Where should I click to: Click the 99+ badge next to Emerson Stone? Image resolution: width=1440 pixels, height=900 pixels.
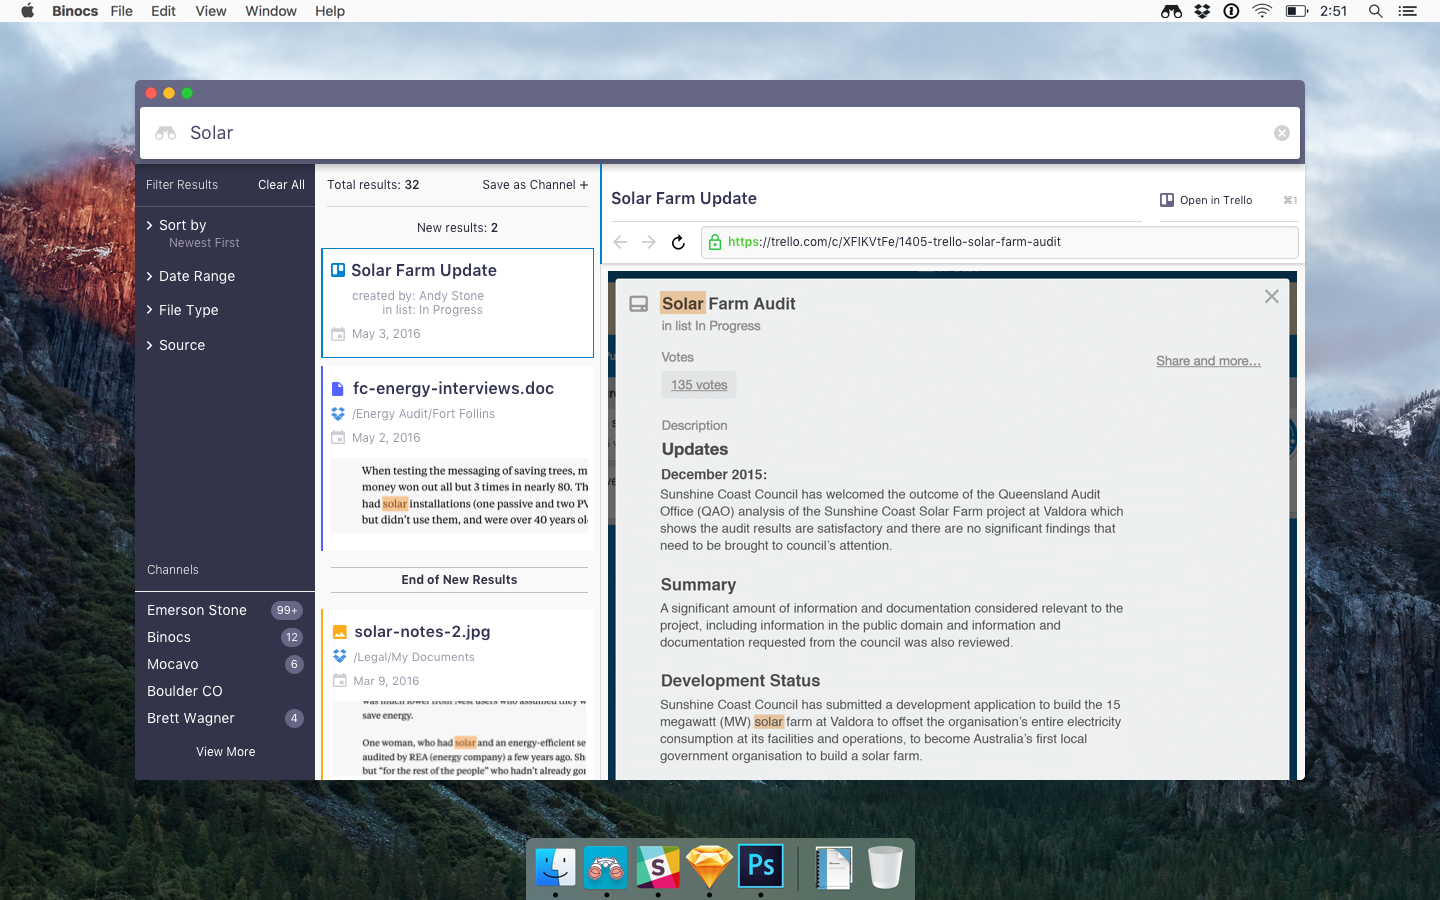click(287, 610)
